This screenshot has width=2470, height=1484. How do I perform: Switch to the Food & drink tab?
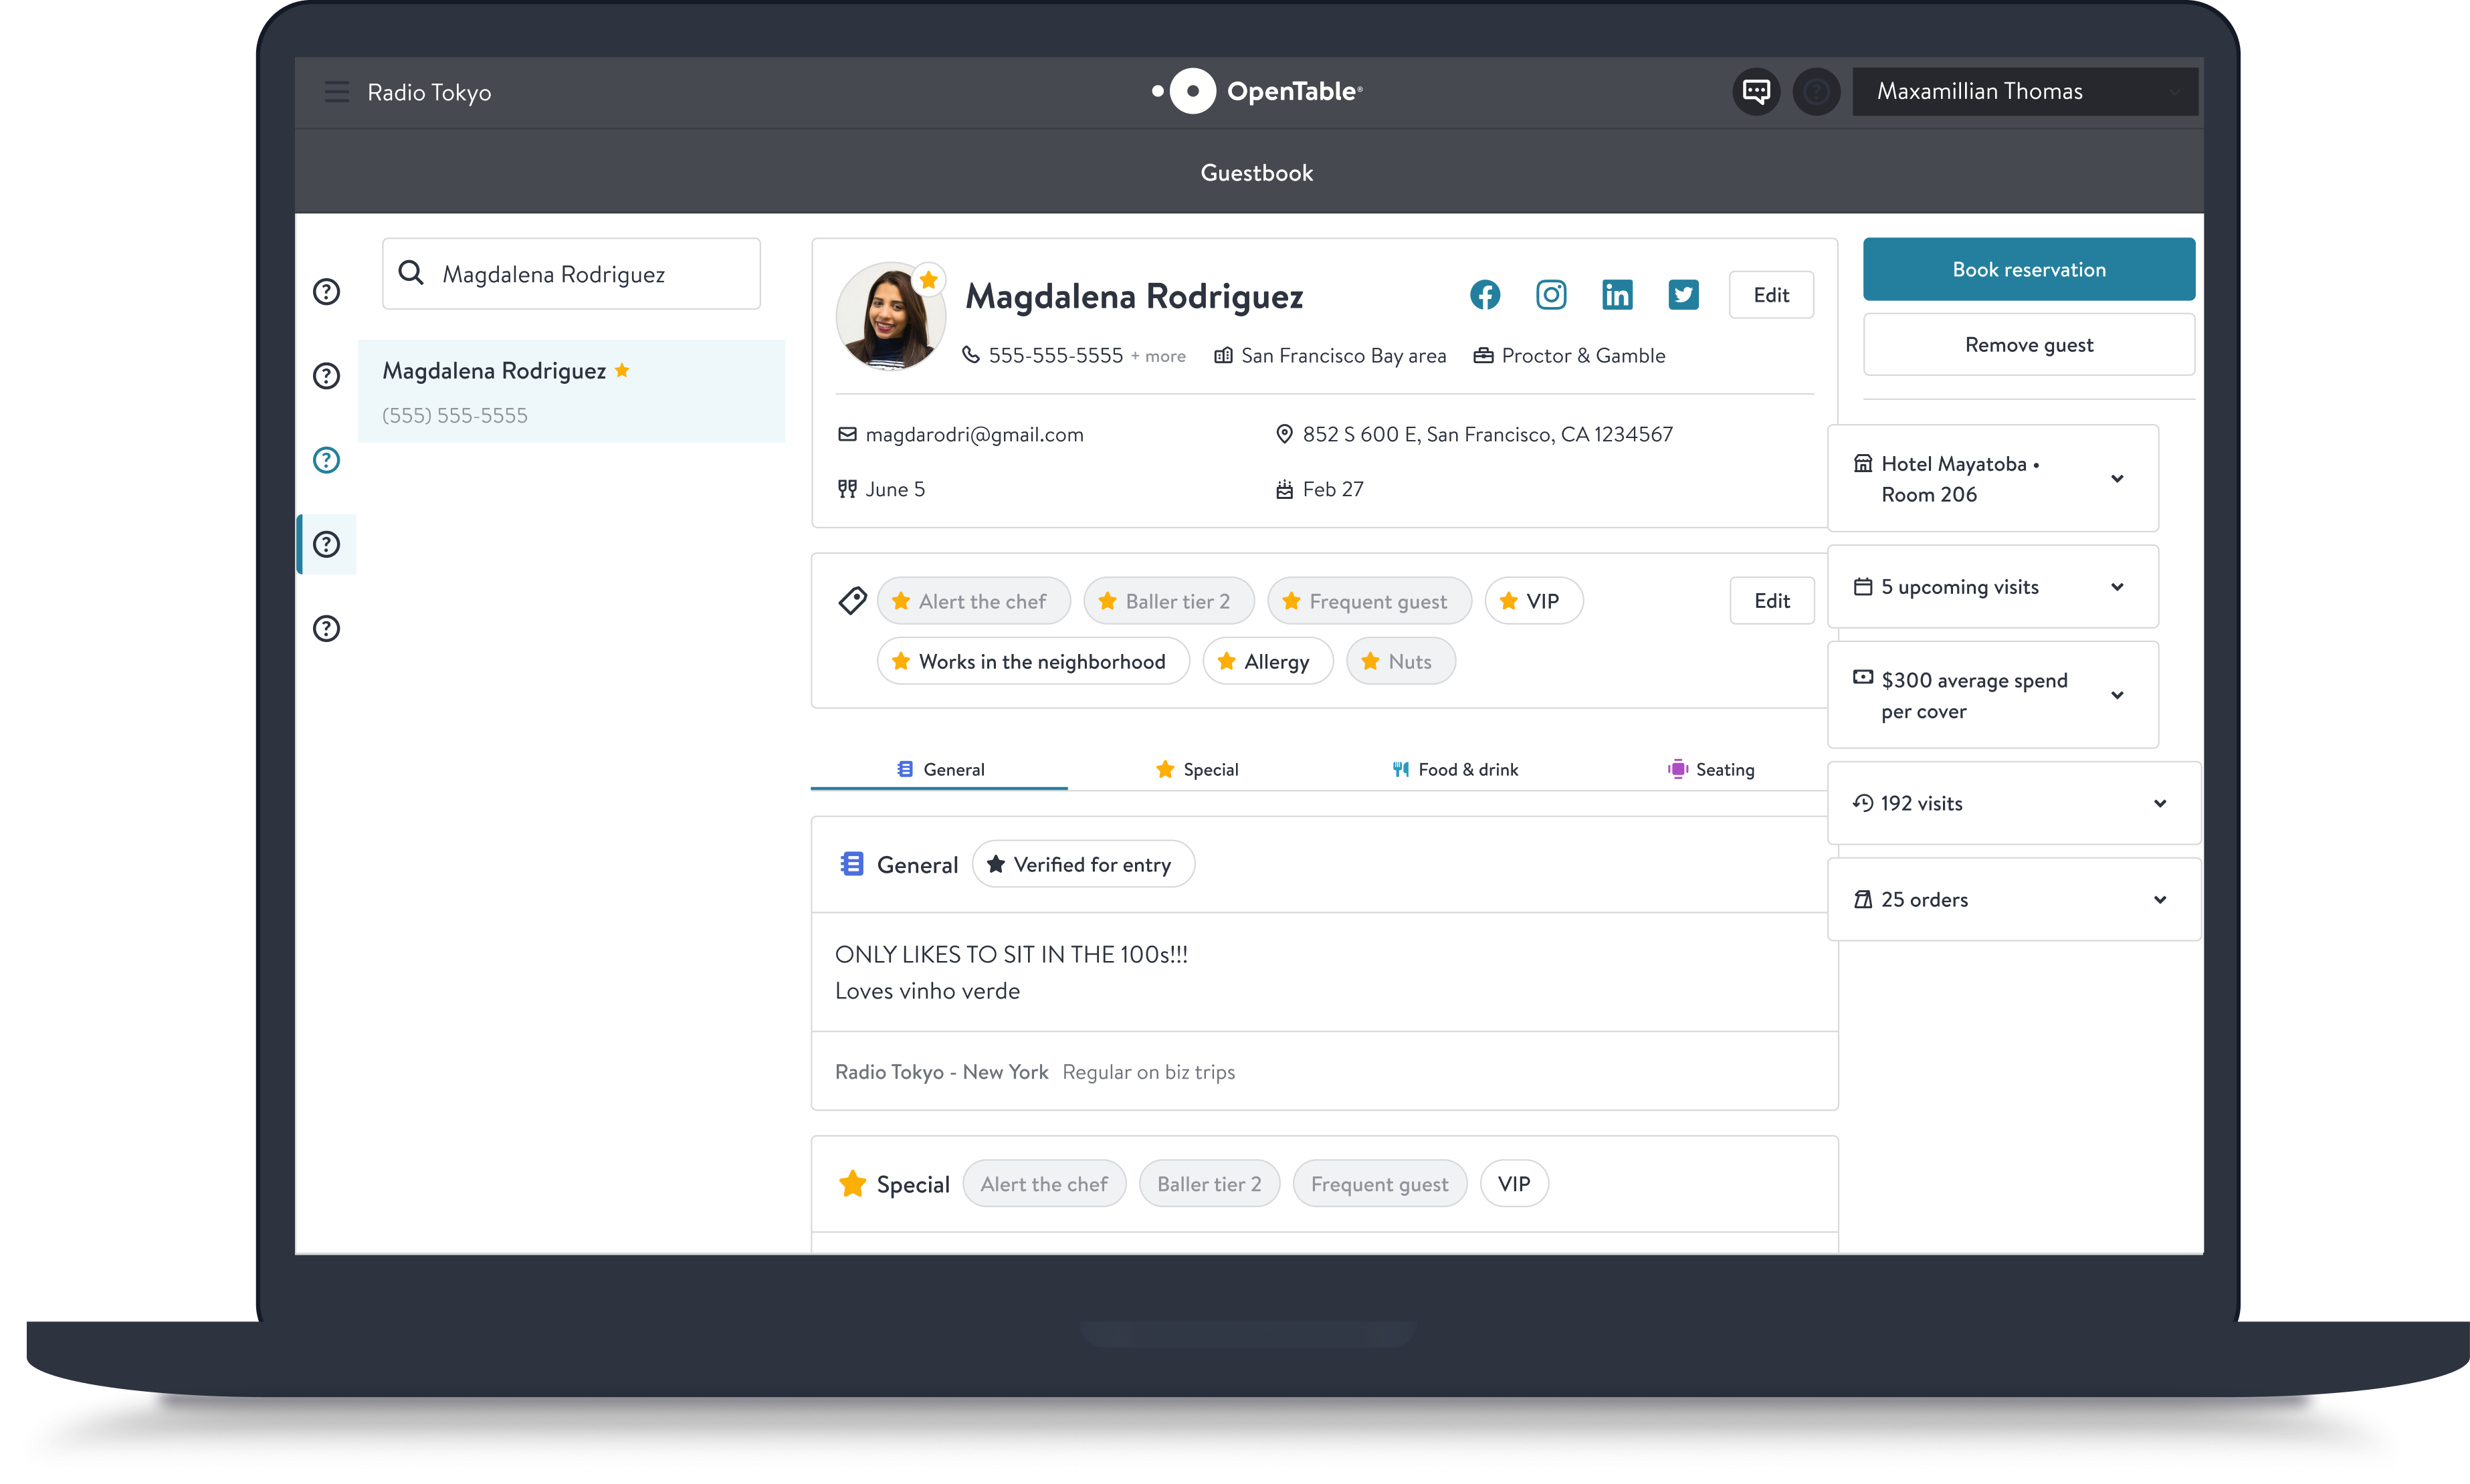point(1455,769)
